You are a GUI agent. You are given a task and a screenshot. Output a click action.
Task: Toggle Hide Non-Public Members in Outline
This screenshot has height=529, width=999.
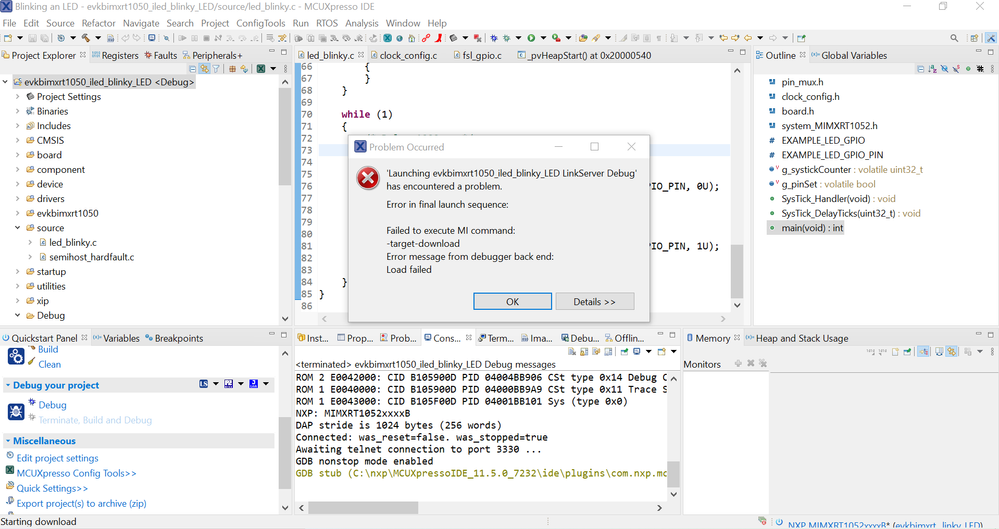(968, 69)
